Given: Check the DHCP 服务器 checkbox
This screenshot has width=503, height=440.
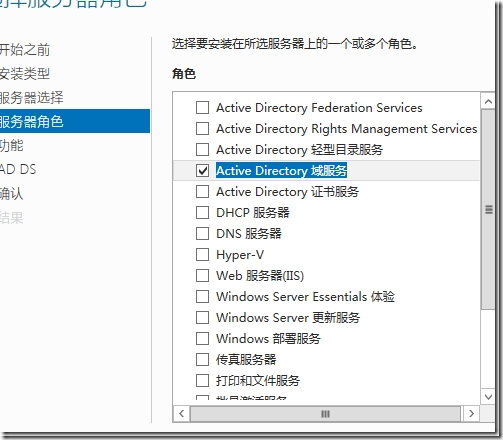Looking at the screenshot, I should 202,213.
